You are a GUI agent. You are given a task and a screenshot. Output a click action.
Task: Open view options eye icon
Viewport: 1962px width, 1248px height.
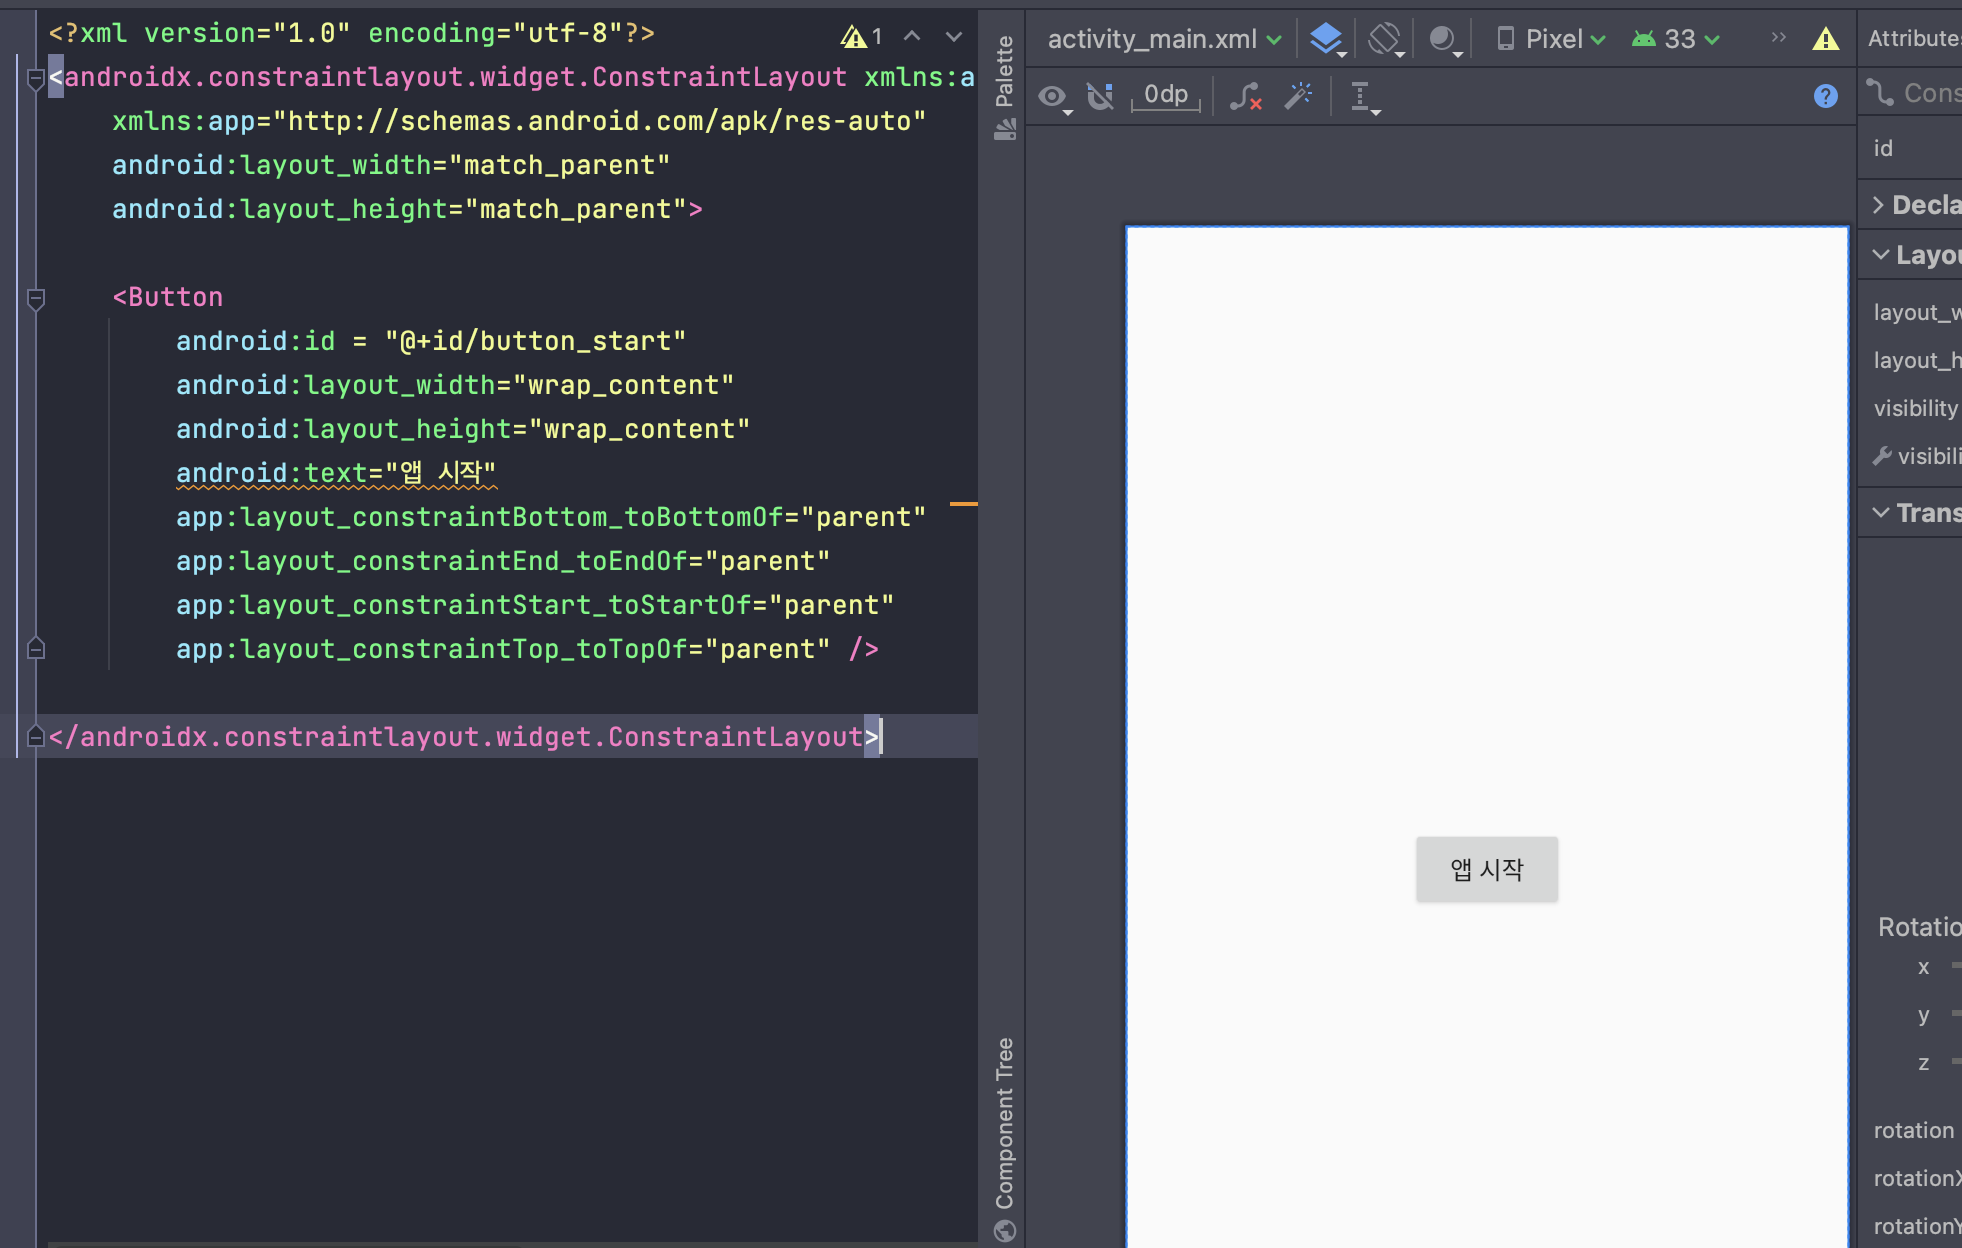pos(1054,97)
